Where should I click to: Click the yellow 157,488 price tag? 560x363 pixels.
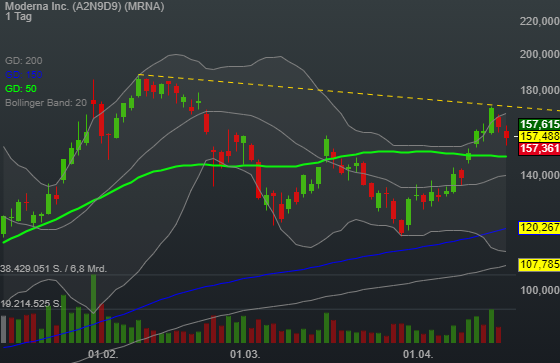[539, 136]
